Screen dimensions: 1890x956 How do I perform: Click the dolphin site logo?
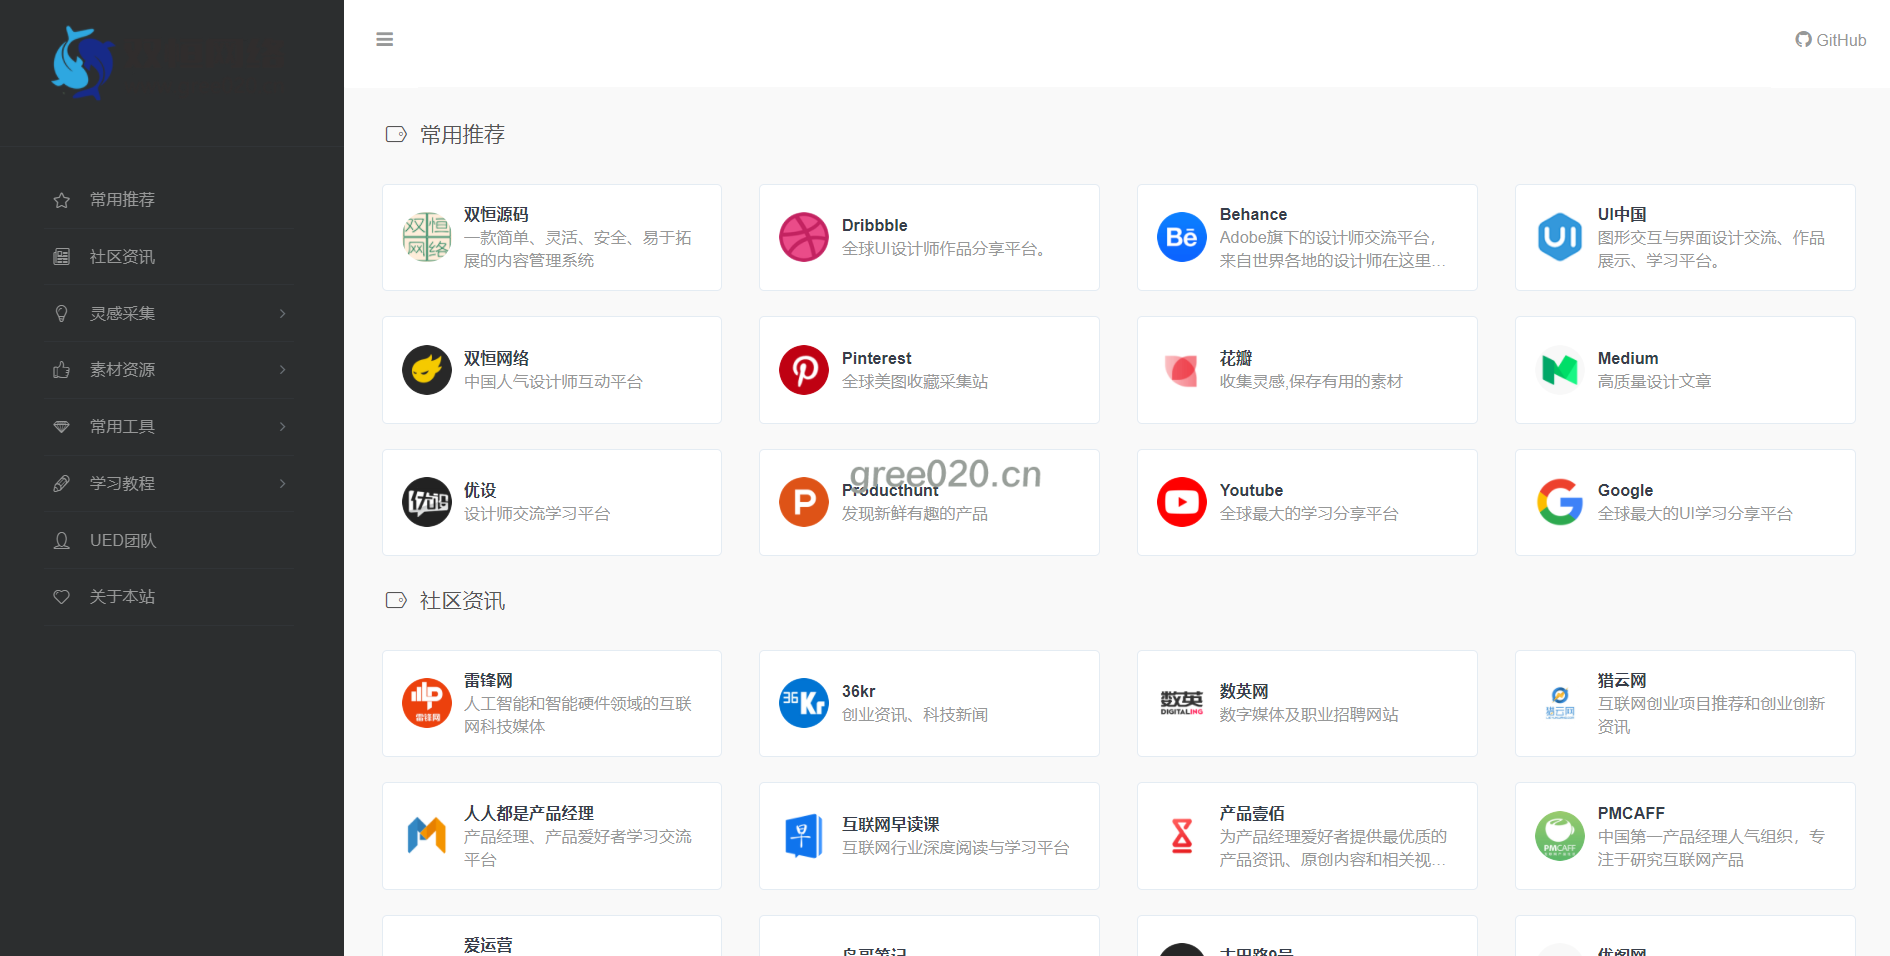[x=82, y=62]
